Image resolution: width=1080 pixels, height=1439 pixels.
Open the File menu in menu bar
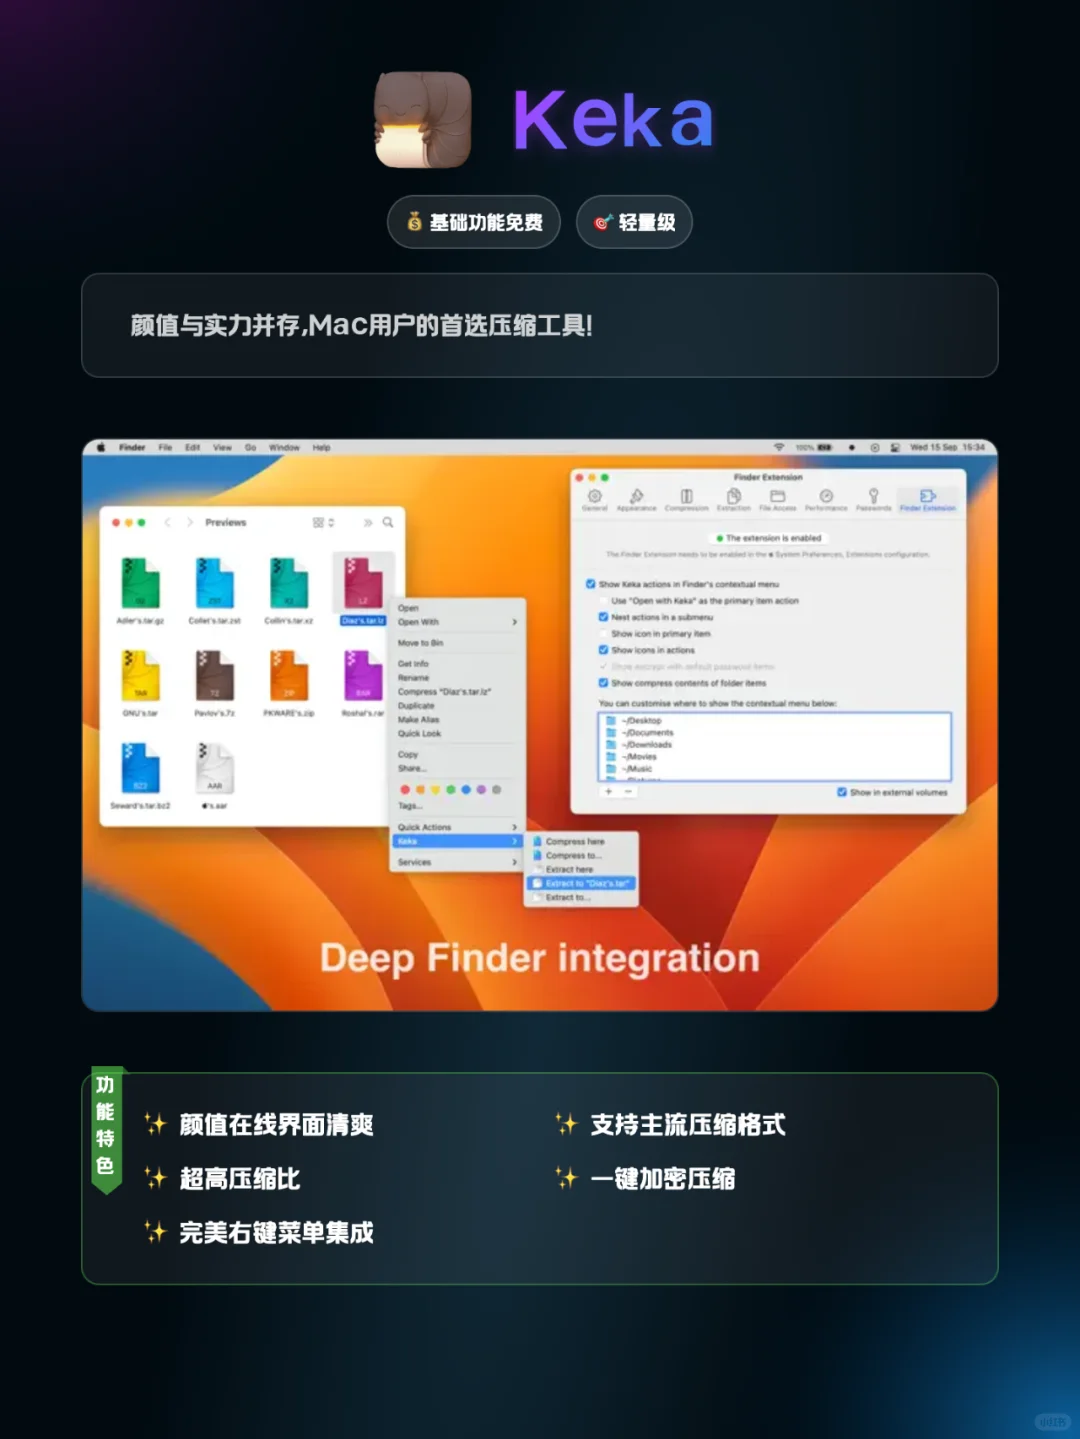[x=165, y=447]
